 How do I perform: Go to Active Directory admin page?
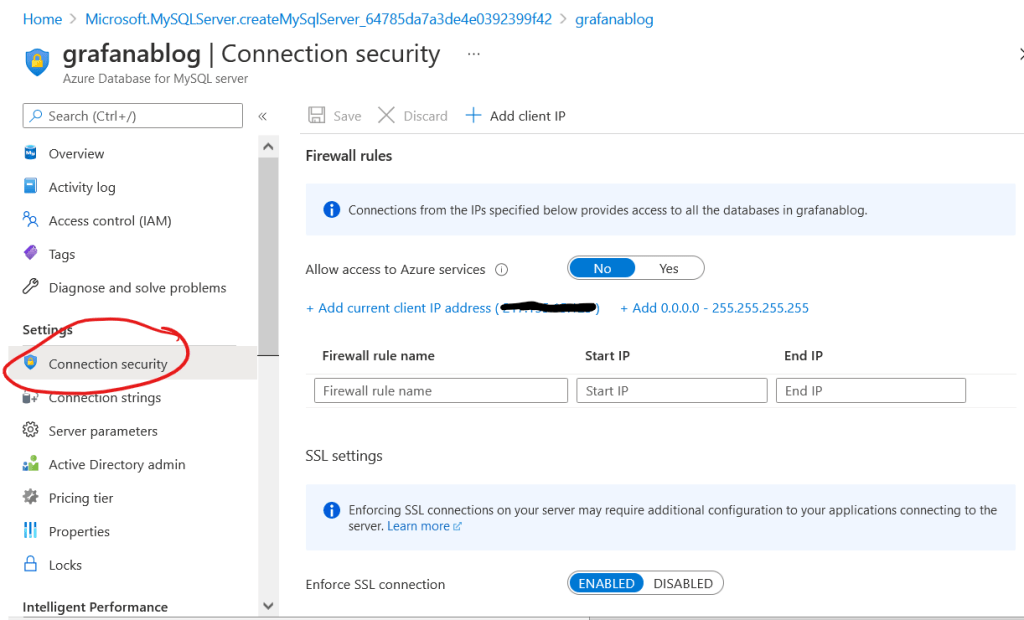click(x=117, y=465)
